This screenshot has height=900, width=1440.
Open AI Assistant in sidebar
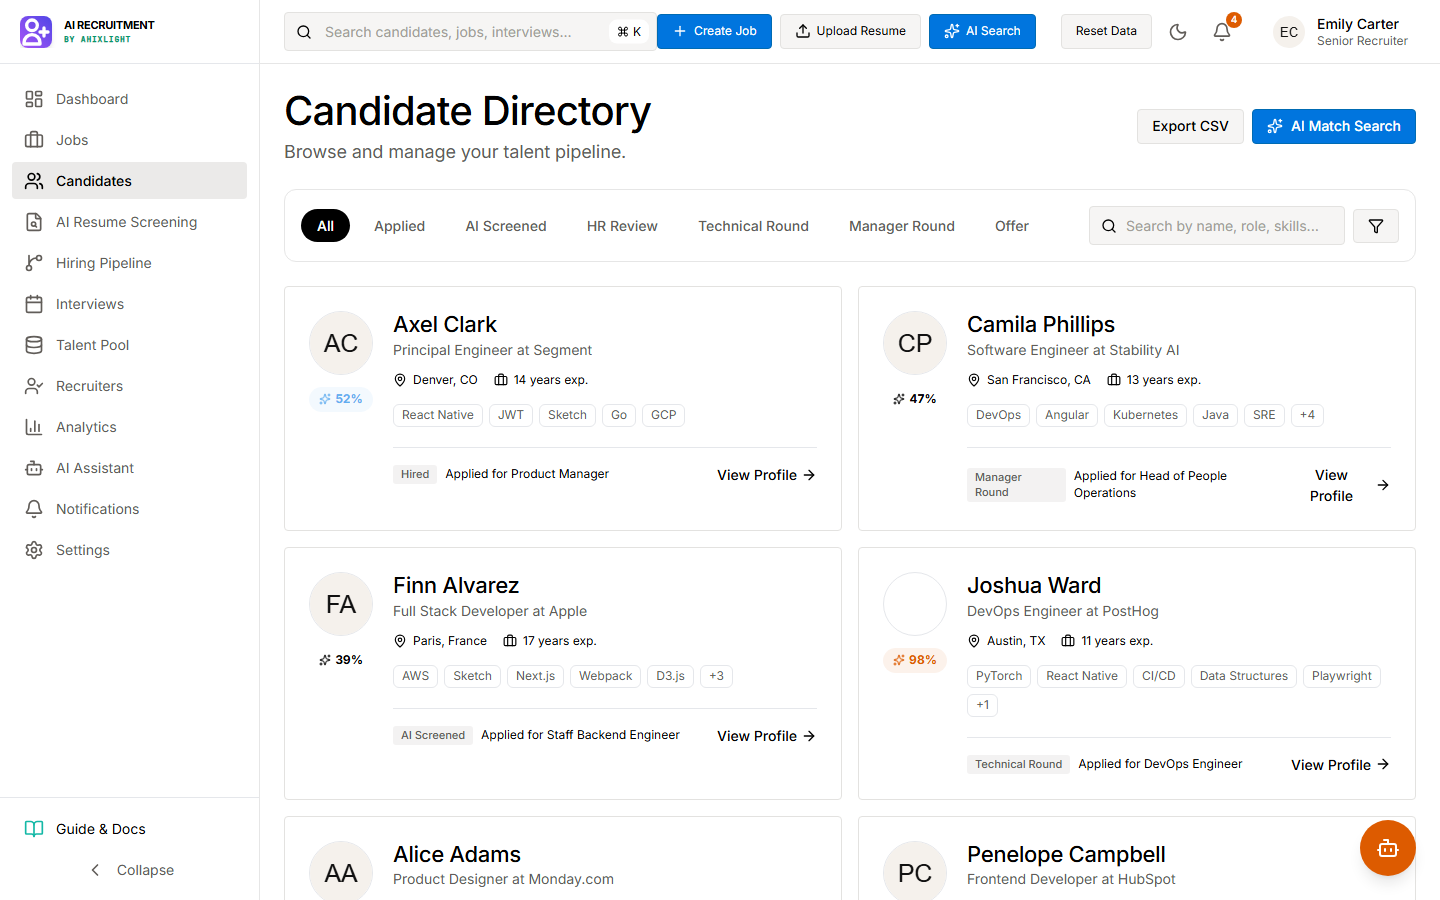[x=129, y=468]
